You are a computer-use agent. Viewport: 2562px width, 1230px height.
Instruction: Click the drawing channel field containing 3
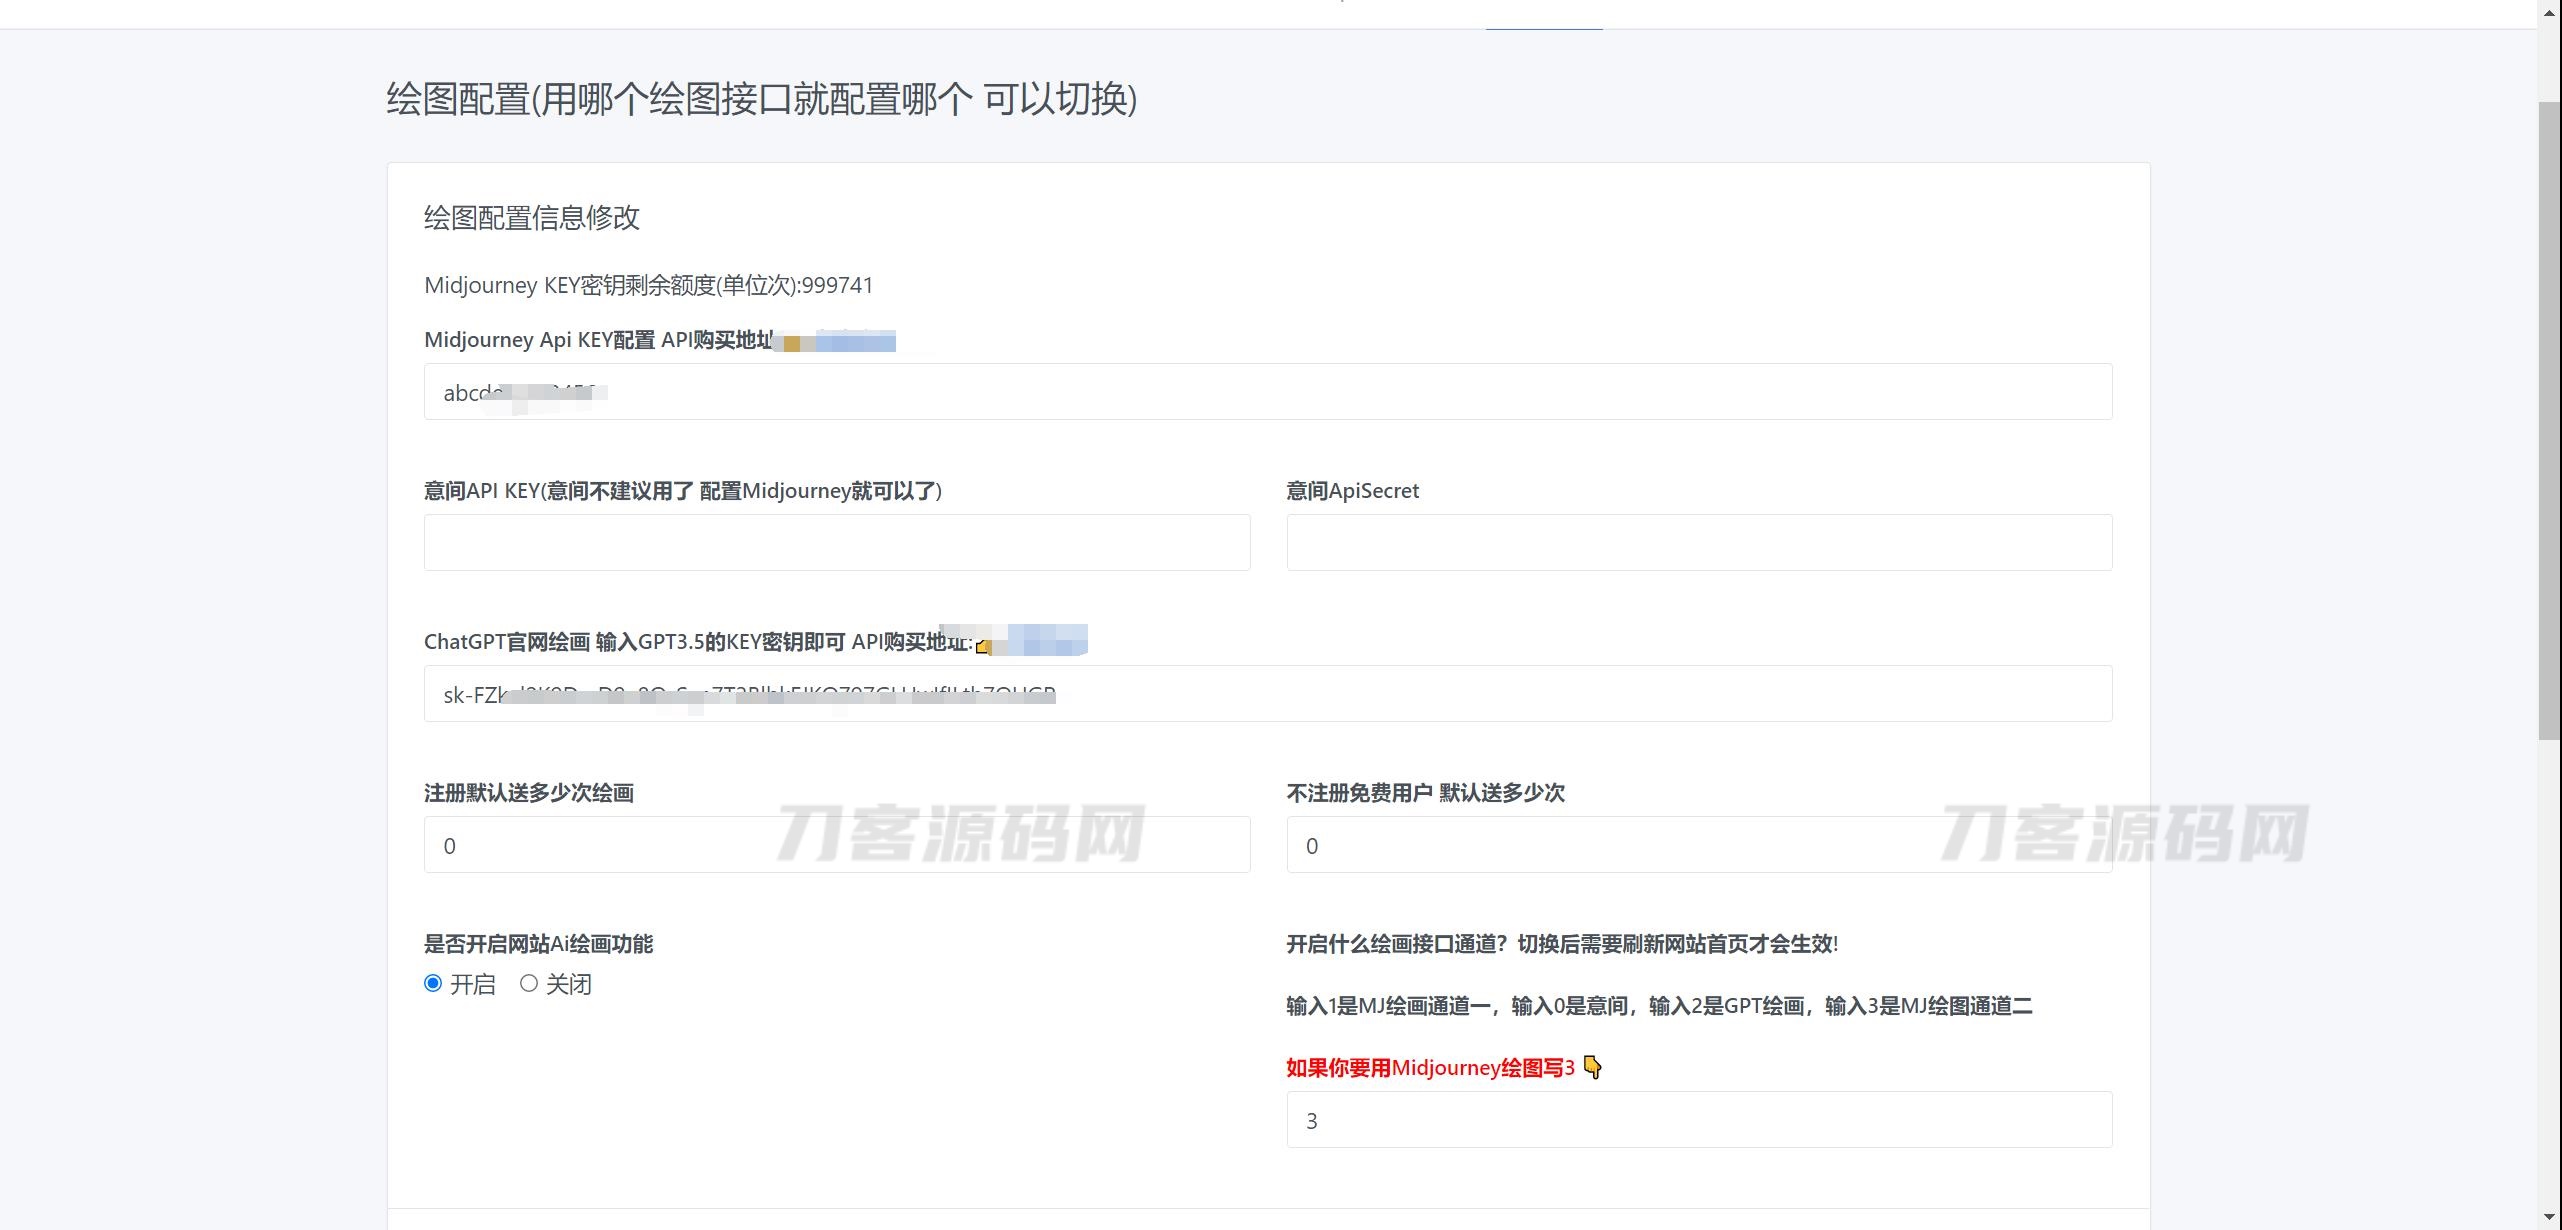point(1698,1120)
